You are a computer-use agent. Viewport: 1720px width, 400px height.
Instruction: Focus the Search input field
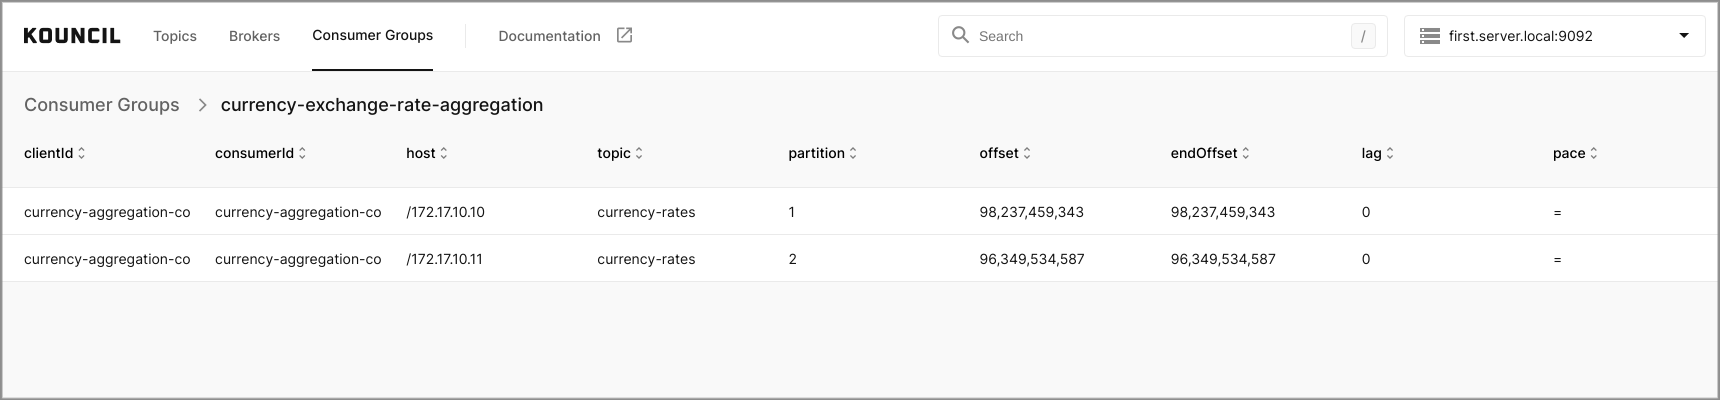(1162, 36)
